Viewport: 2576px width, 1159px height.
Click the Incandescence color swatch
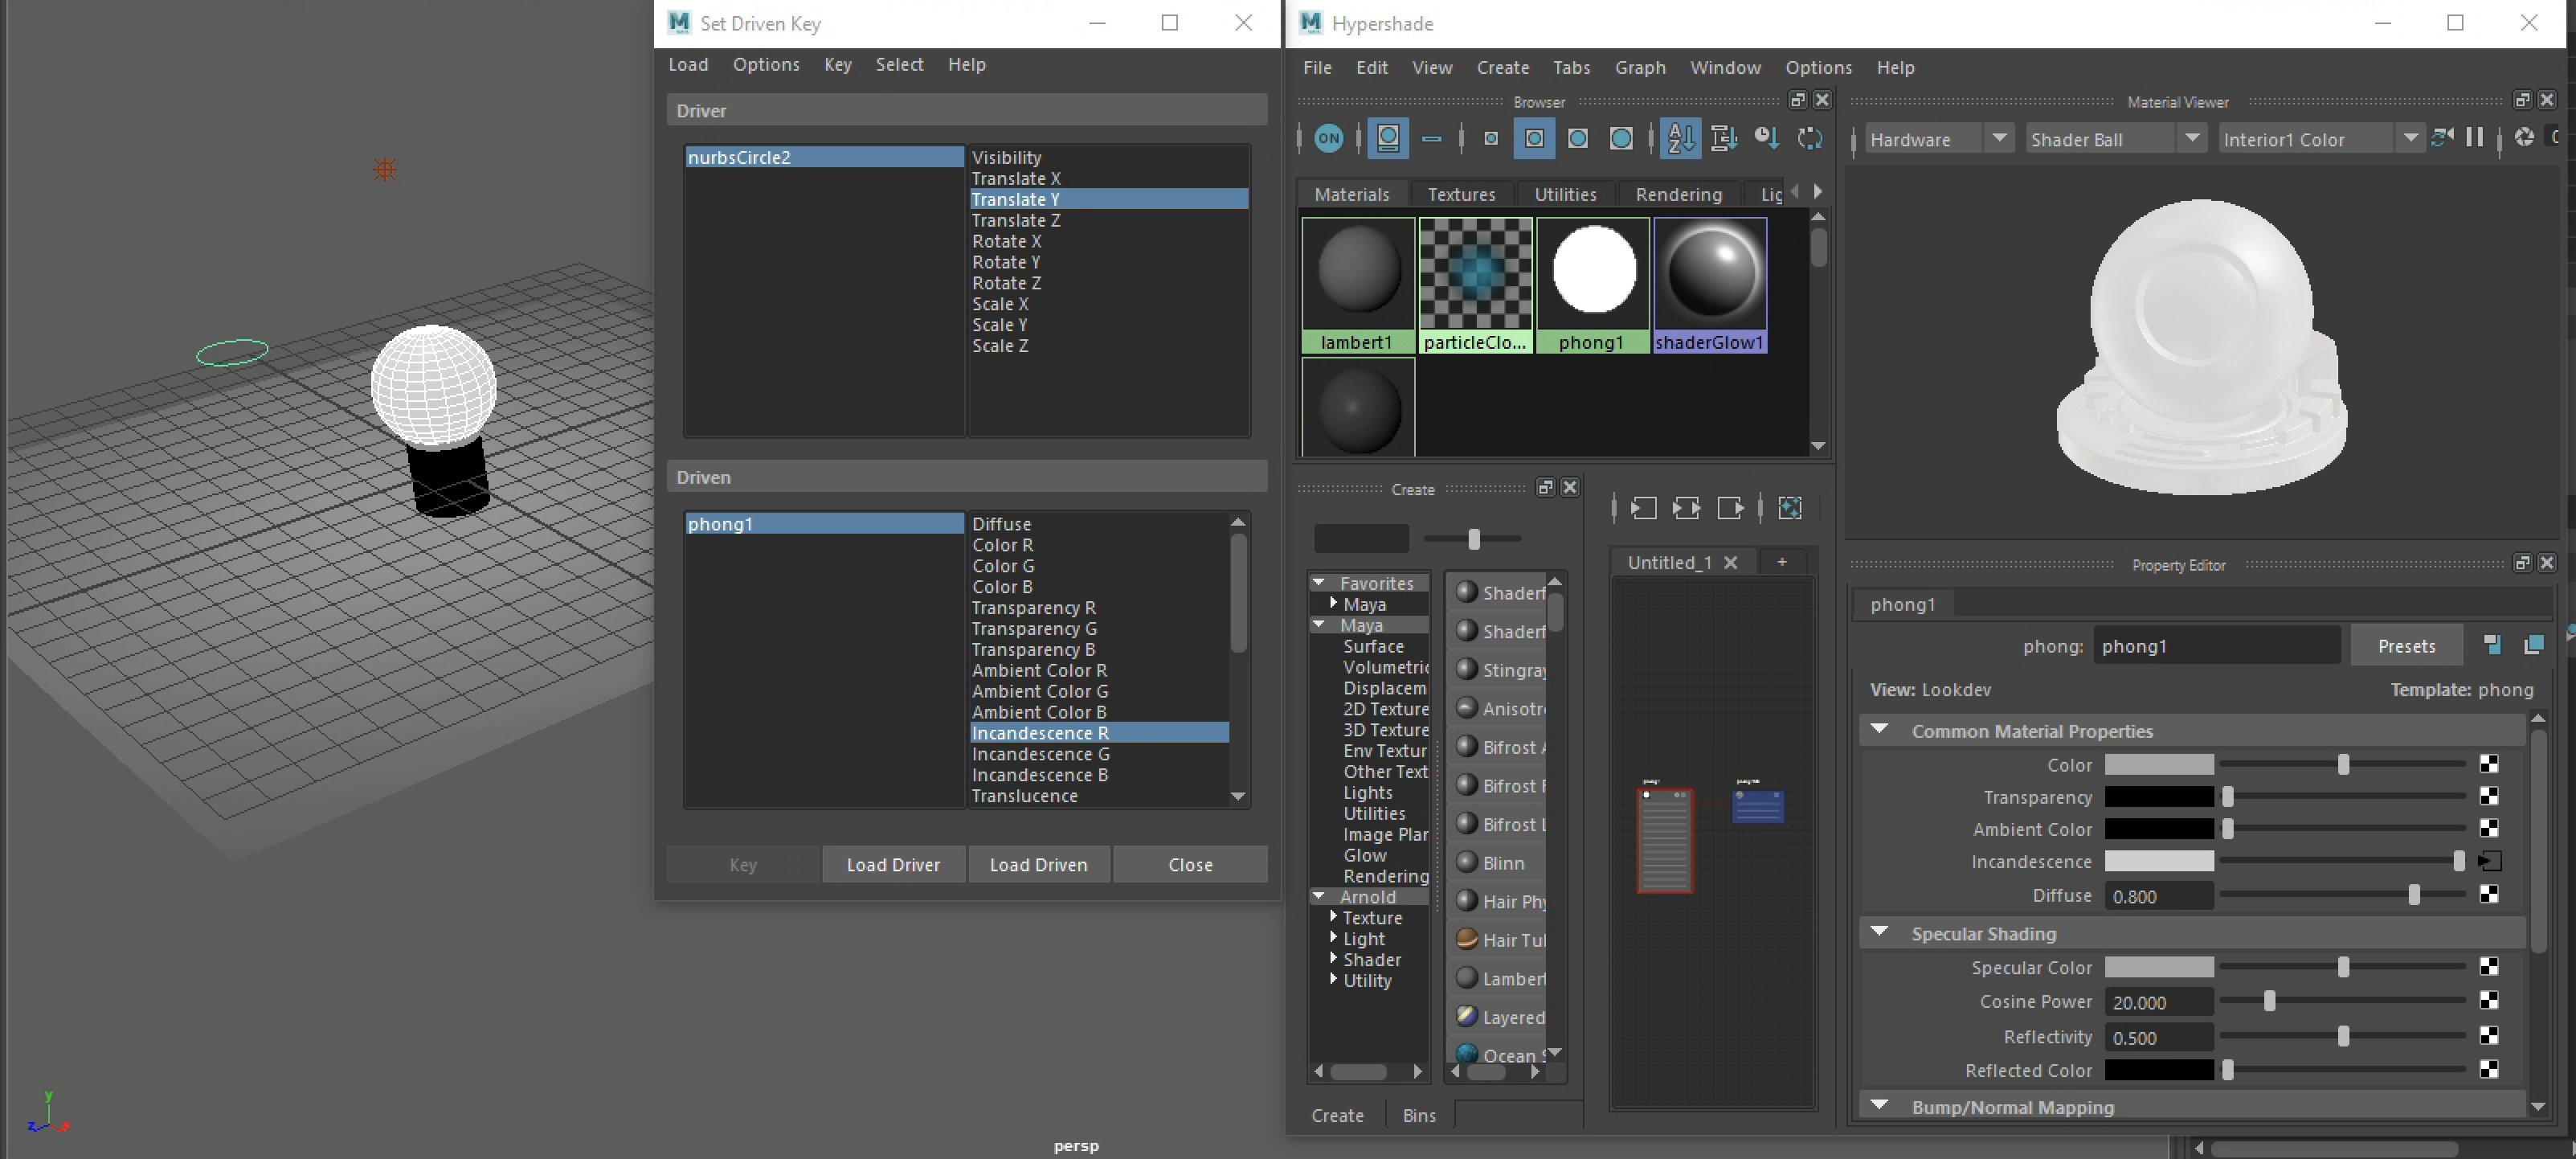(2158, 861)
